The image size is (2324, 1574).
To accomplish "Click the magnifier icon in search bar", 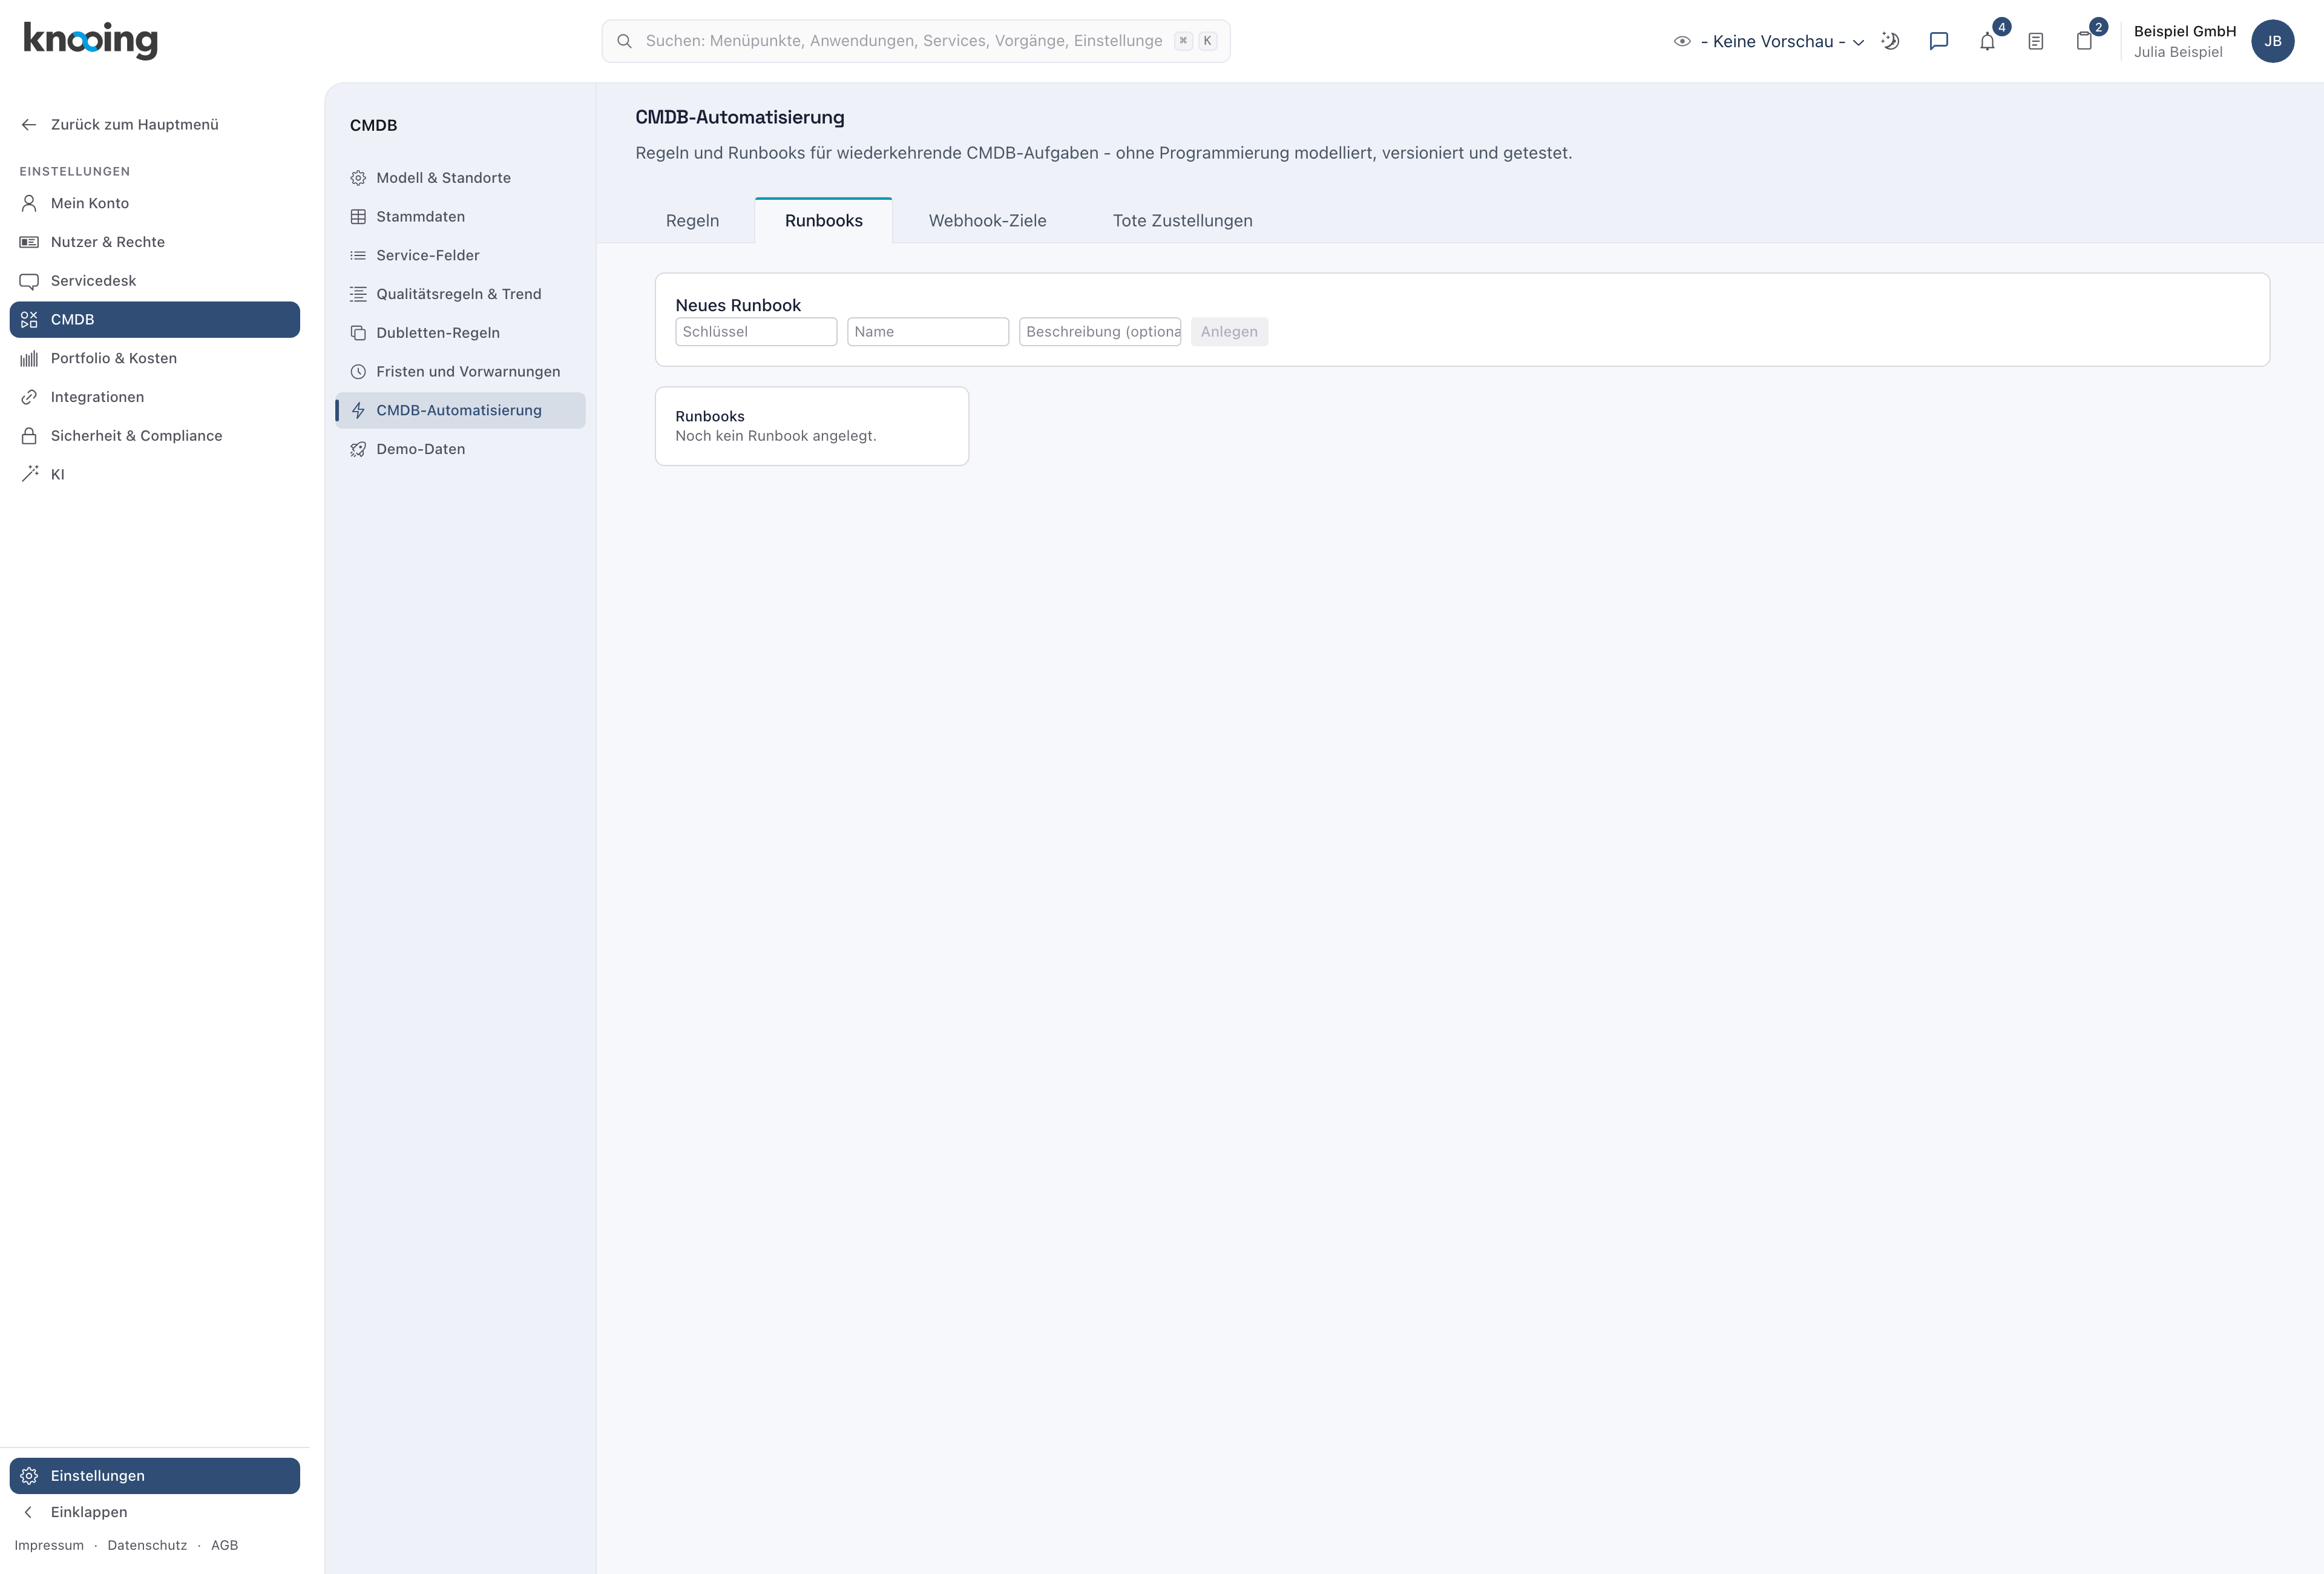I will tap(624, 41).
